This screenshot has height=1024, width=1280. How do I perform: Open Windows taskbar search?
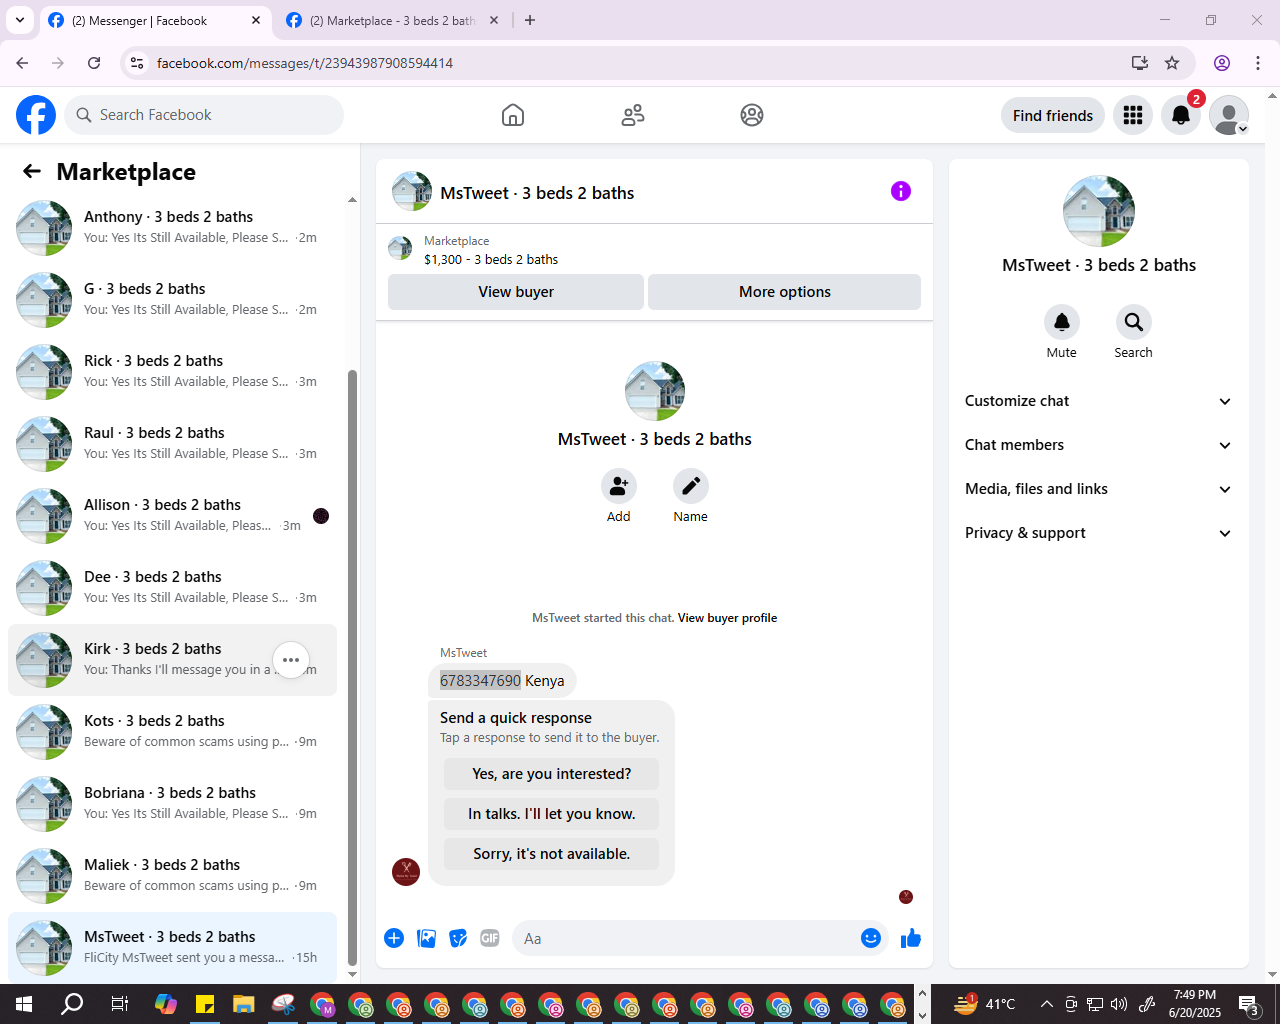click(x=72, y=1004)
